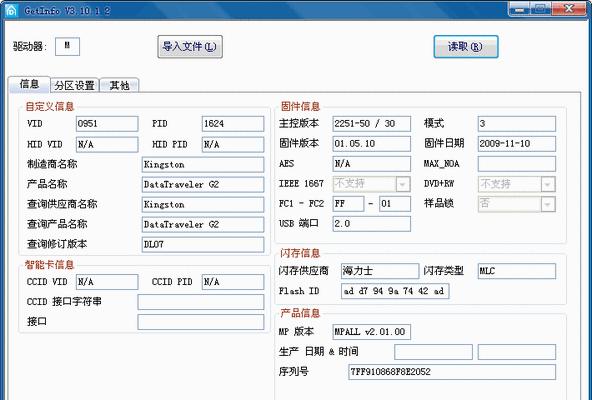592x400 pixels.
Task: Select the HID VID field
Action: tap(107, 145)
